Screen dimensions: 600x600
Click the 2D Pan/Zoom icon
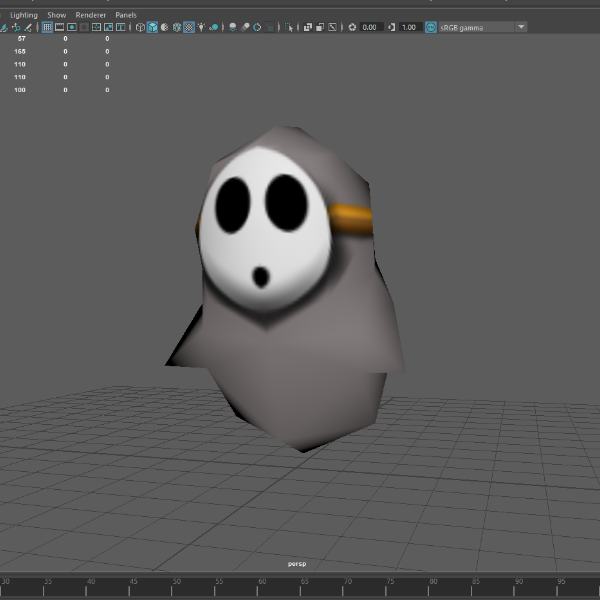[x=16, y=27]
